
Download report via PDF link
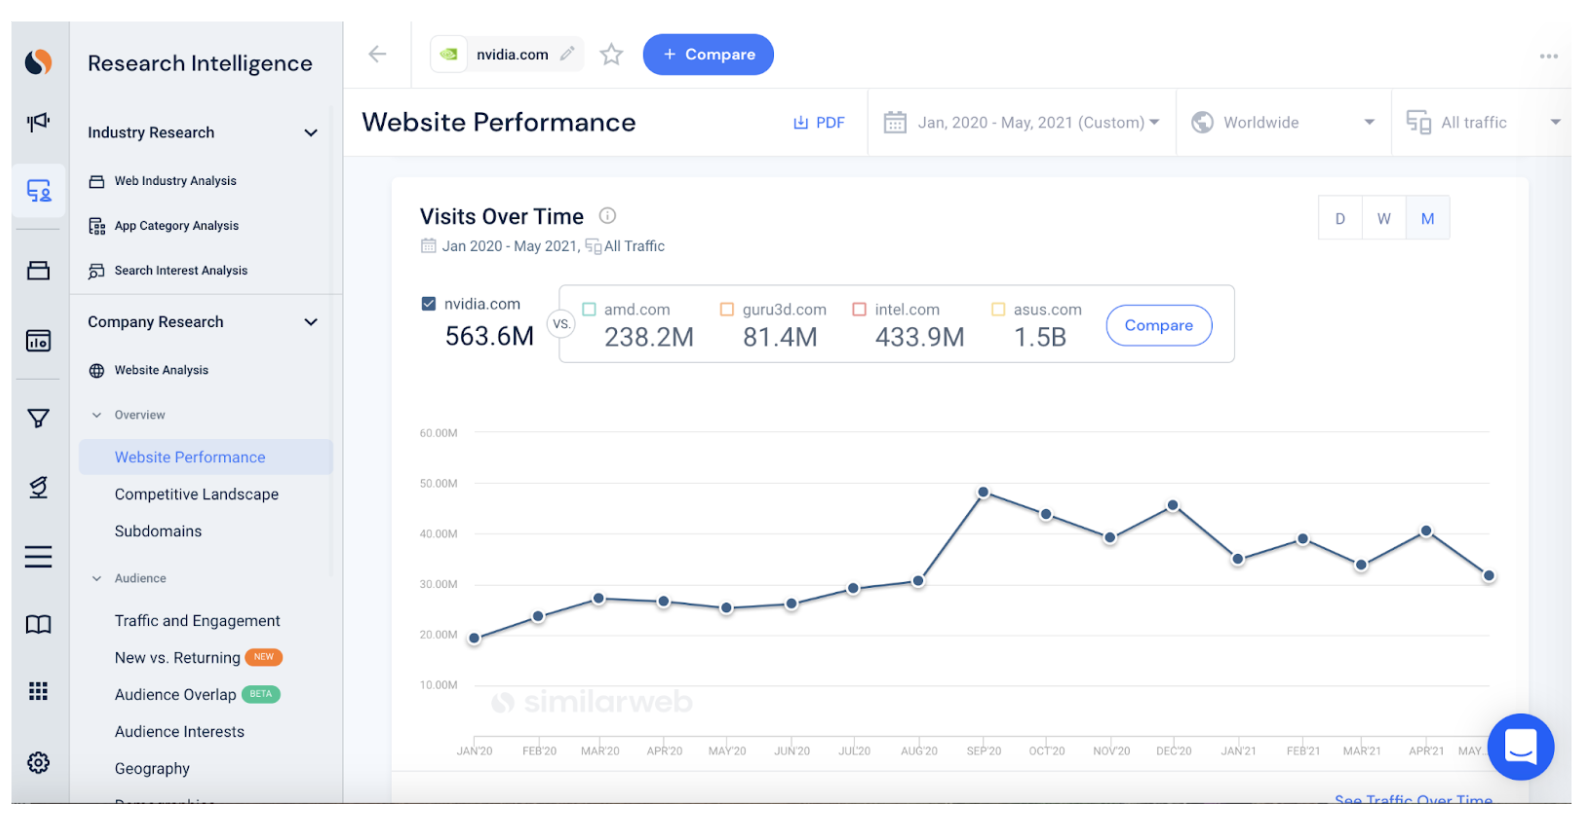[819, 122]
